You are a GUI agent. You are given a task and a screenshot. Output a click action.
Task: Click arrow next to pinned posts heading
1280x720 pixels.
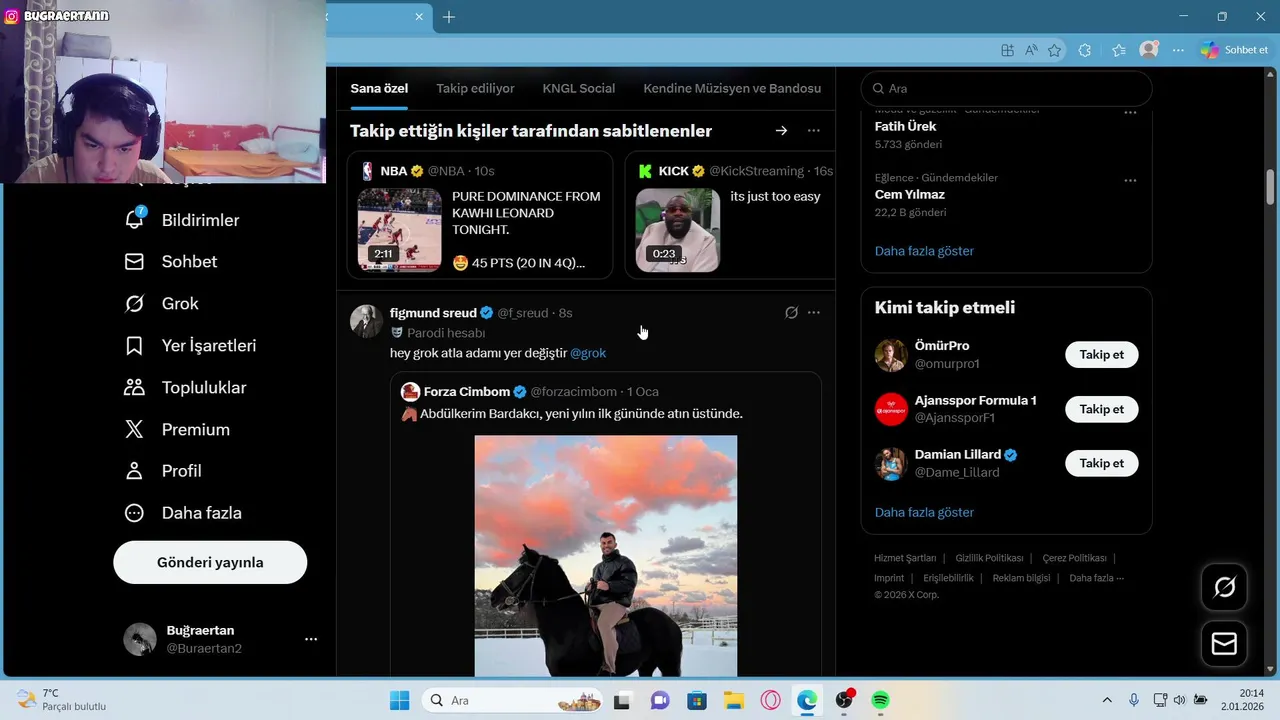click(x=782, y=131)
